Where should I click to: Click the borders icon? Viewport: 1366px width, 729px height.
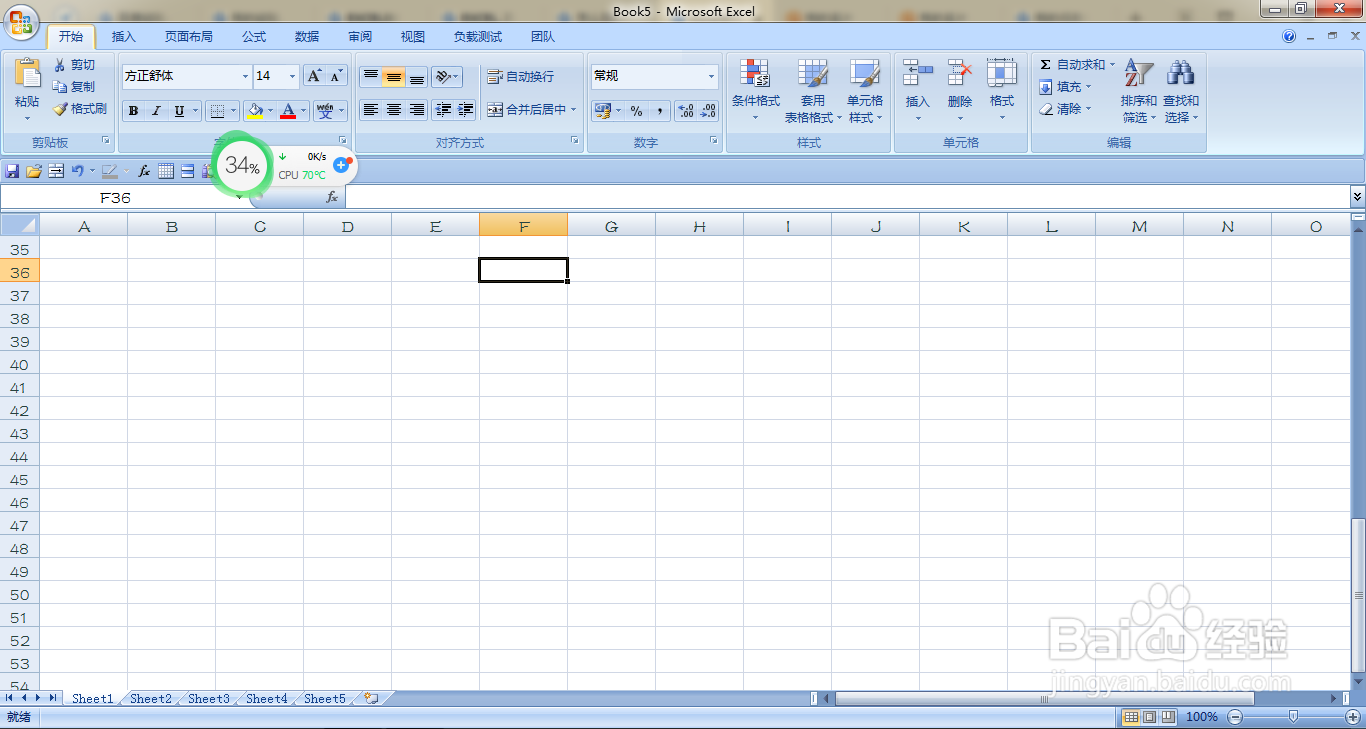point(217,111)
